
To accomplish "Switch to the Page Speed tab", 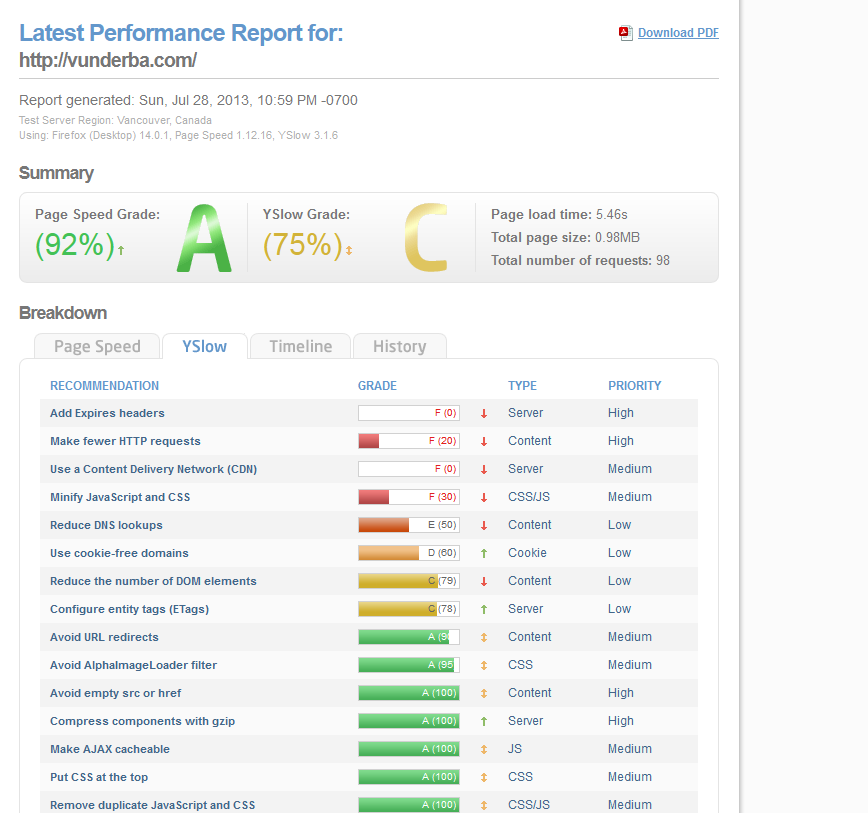I will point(97,346).
